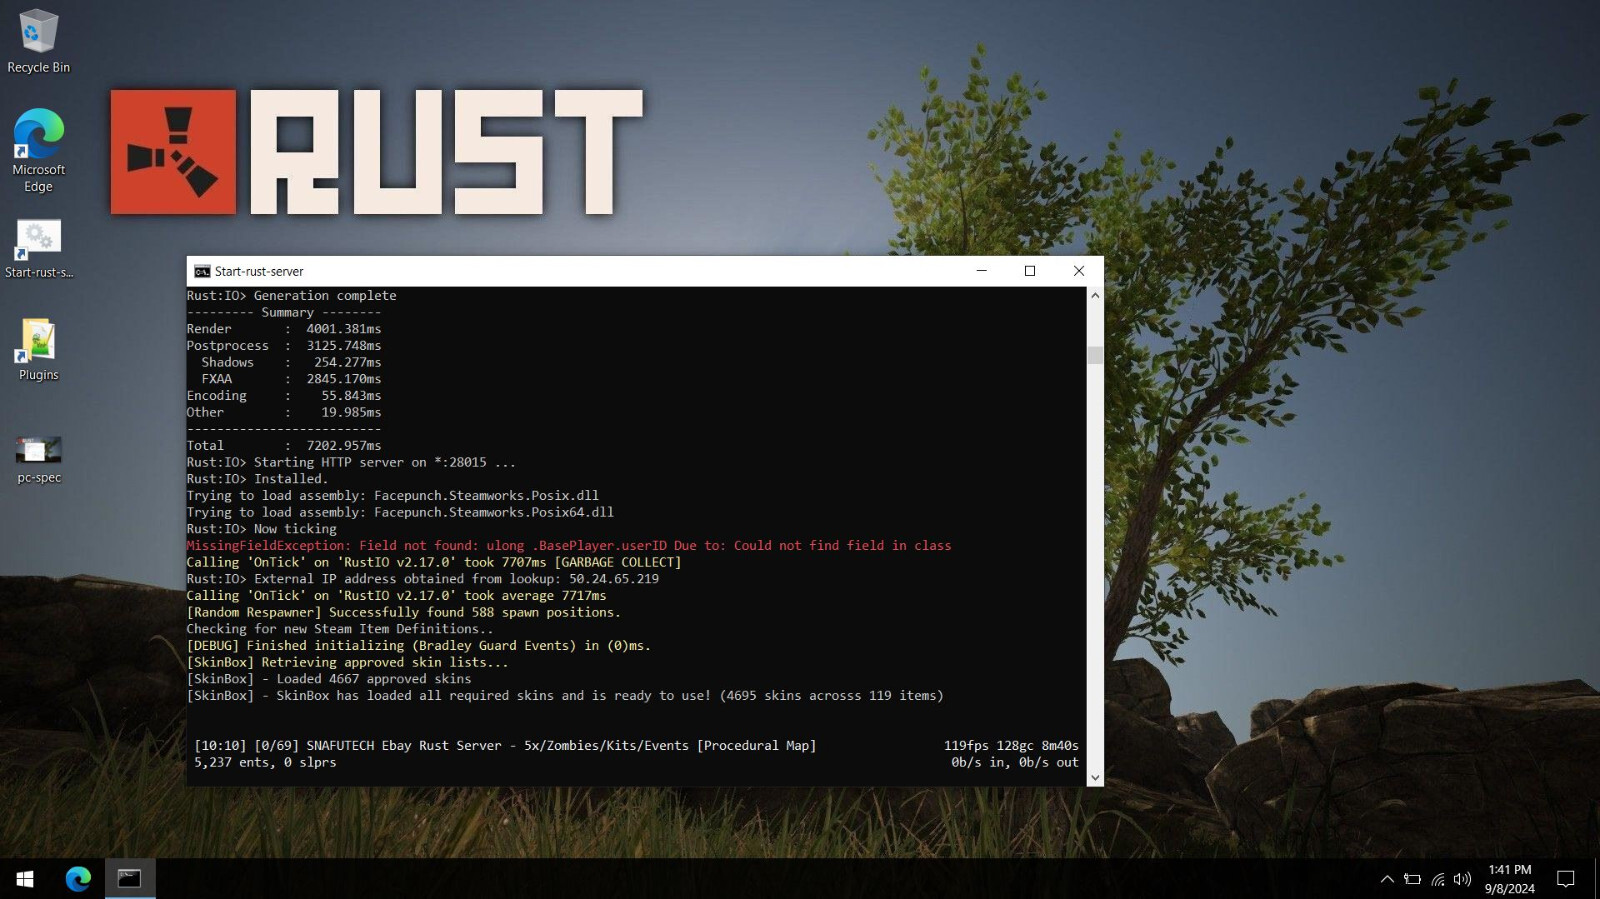Viewport: 1600px width, 899px height.
Task: Click the 'FXAA : 2845.170ms' line
Action: coord(291,378)
